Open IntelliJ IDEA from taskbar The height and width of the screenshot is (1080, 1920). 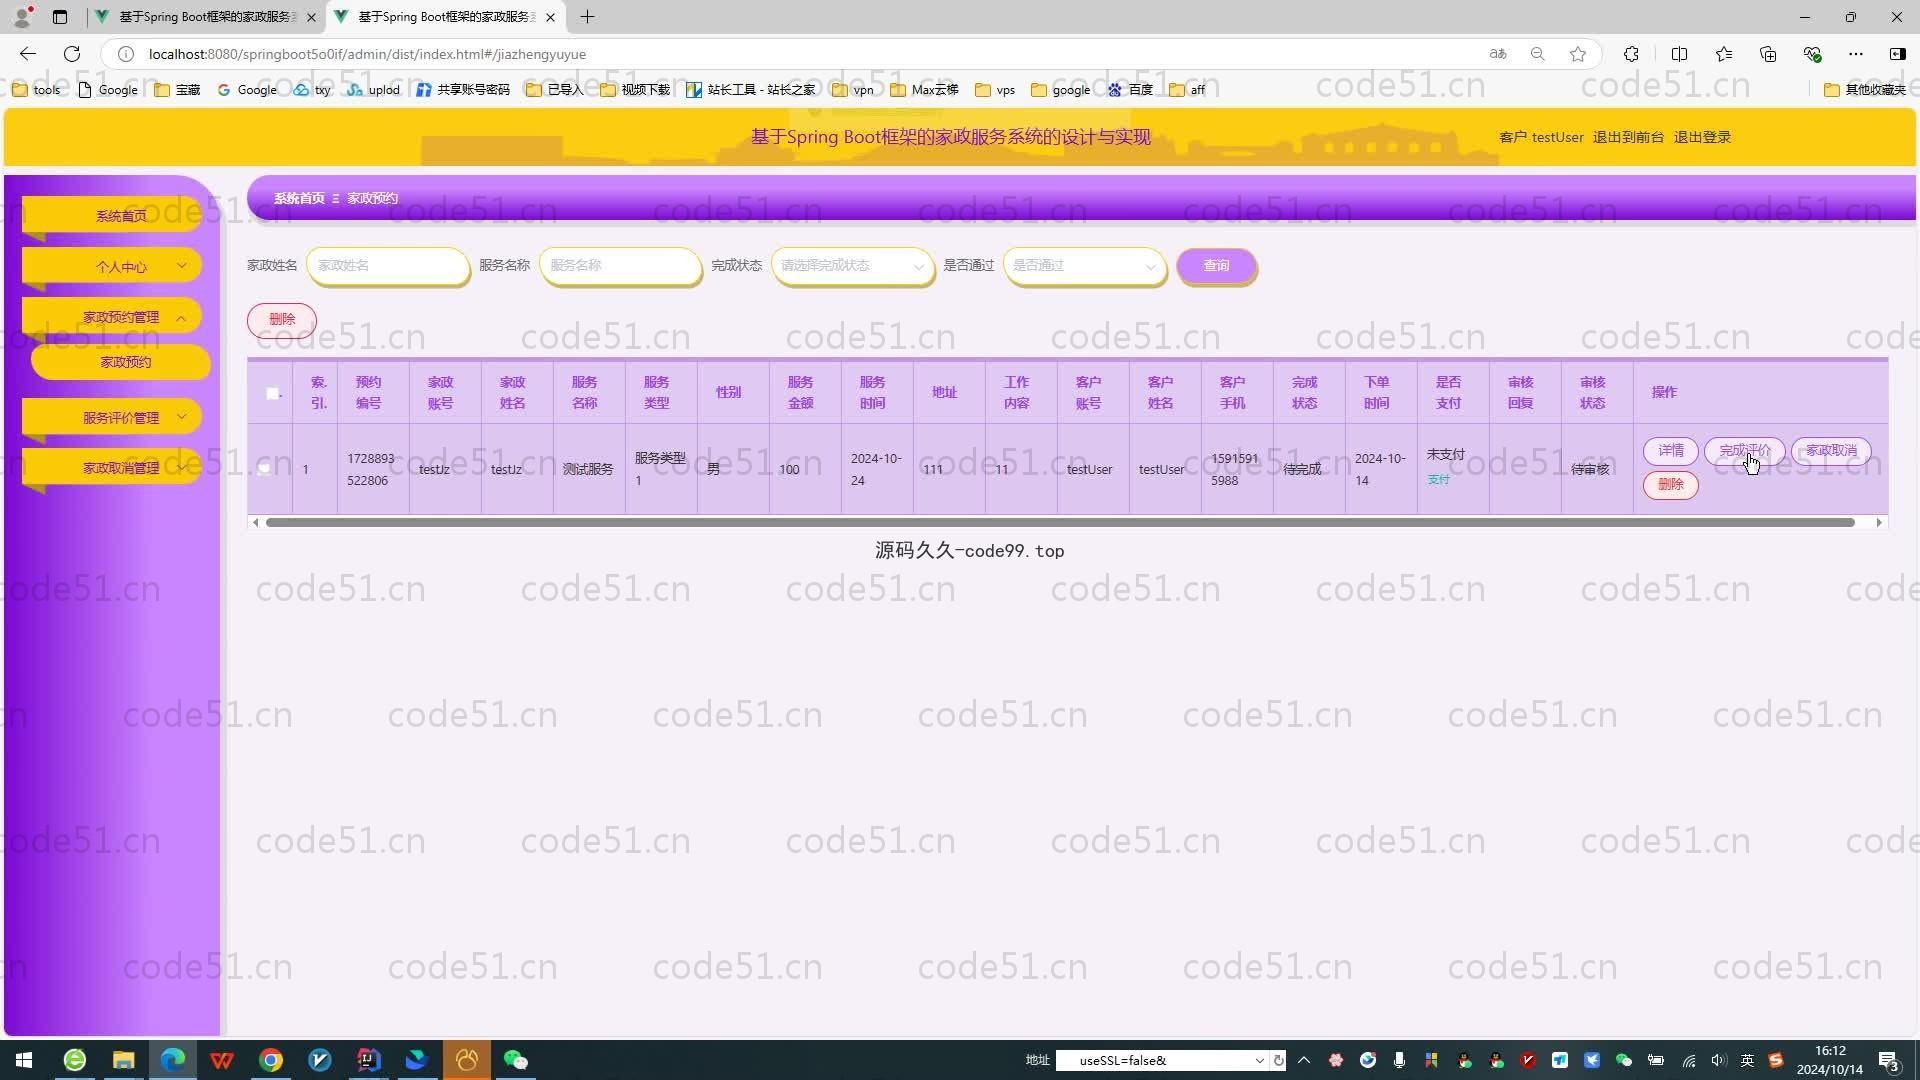click(x=368, y=1060)
